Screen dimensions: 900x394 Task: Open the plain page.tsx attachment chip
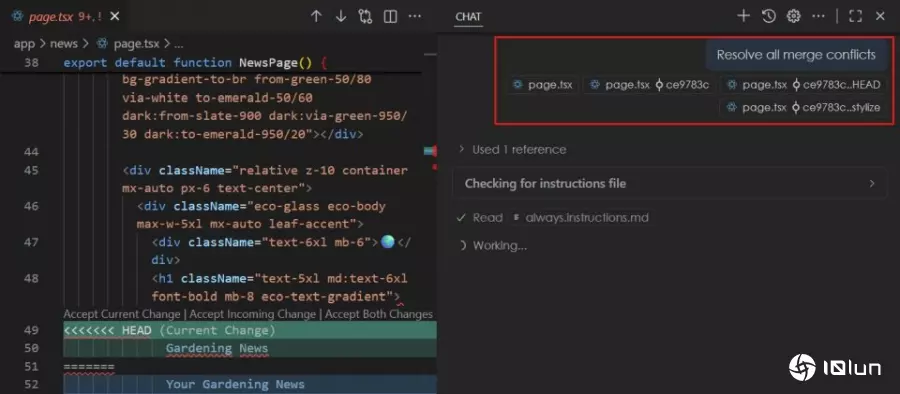(x=544, y=85)
